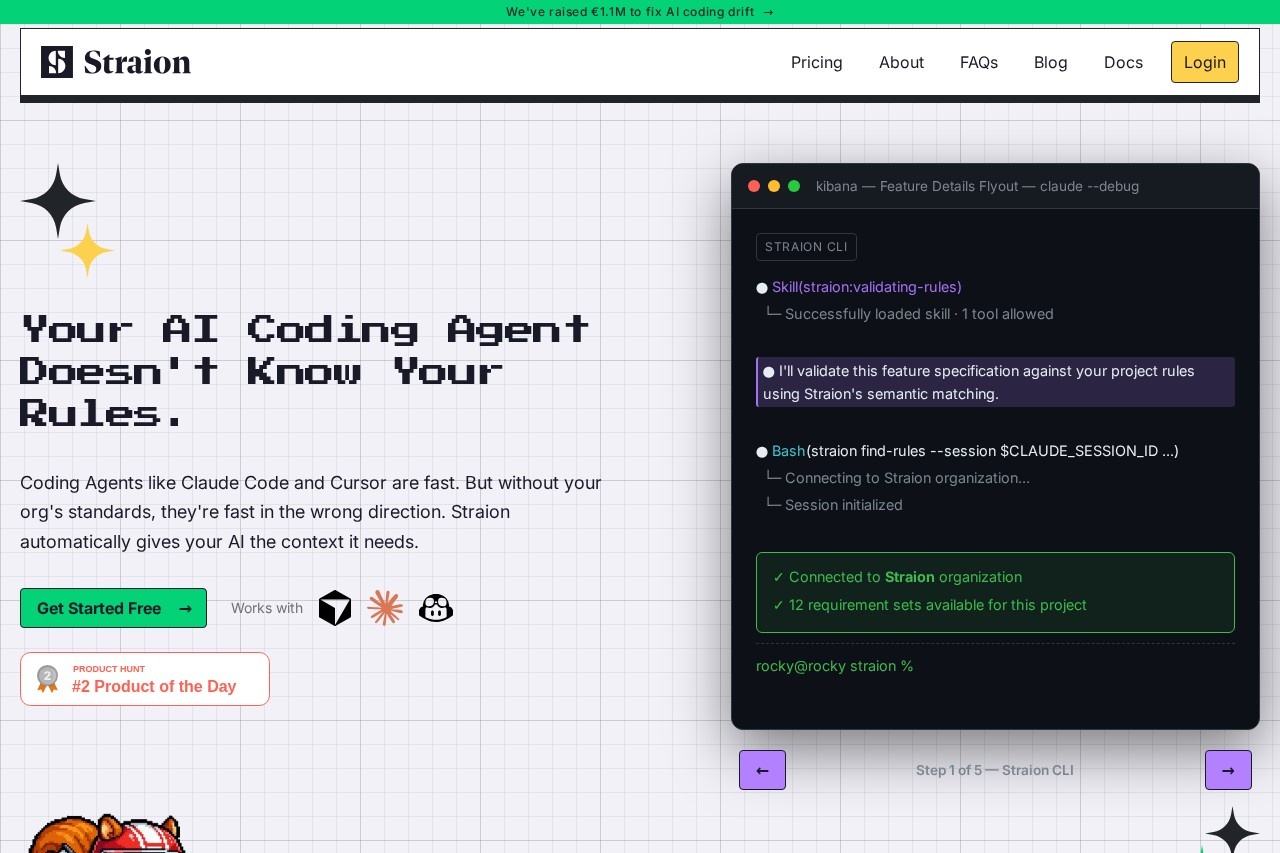Click the Claude starburst icon

[385, 608]
